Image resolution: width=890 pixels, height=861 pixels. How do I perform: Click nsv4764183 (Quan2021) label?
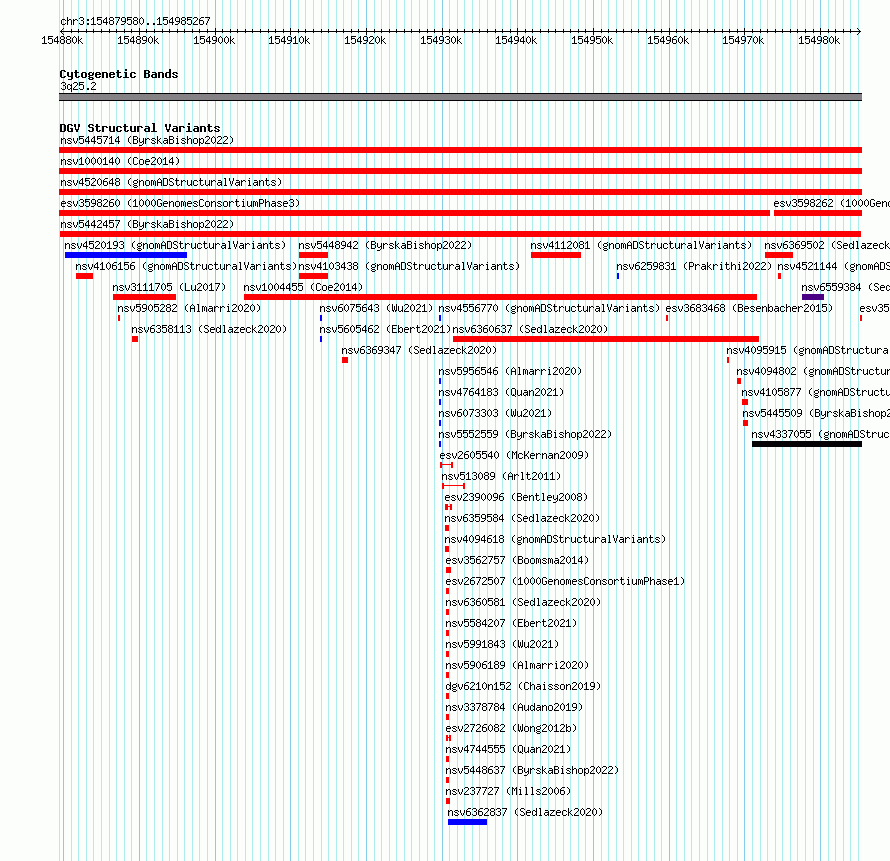[x=501, y=392]
